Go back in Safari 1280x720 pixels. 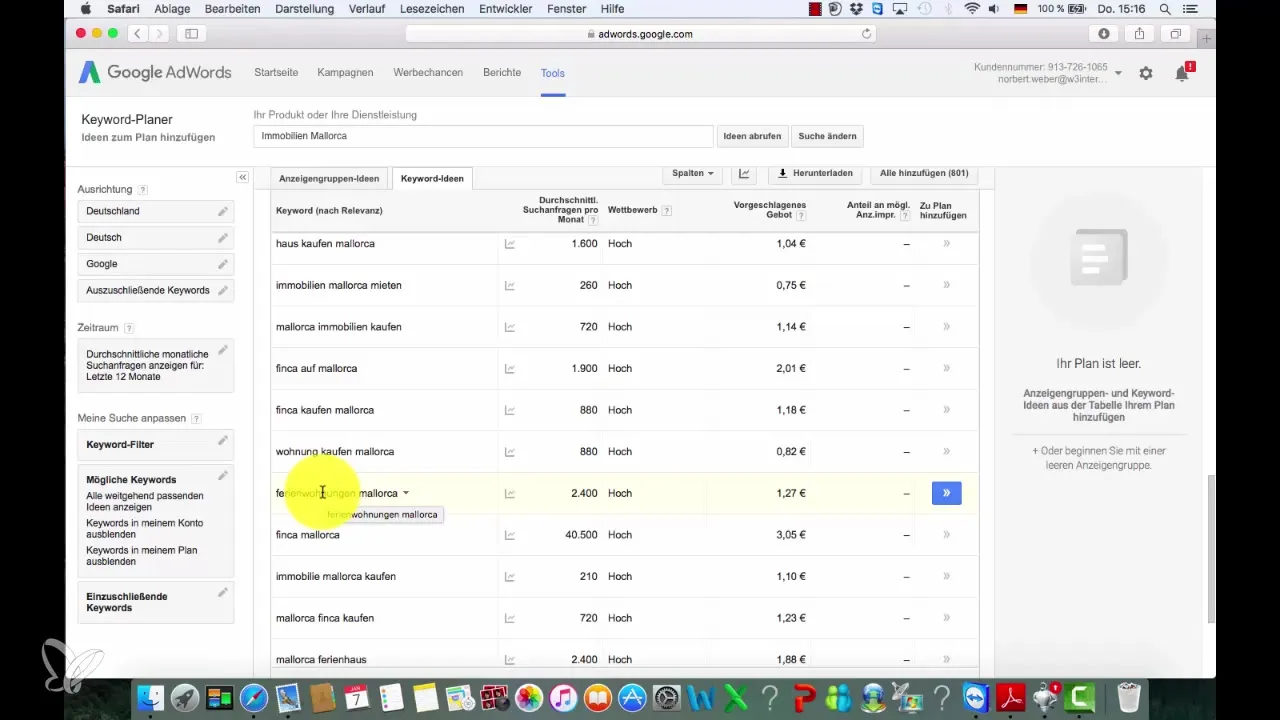pyautogui.click(x=139, y=34)
